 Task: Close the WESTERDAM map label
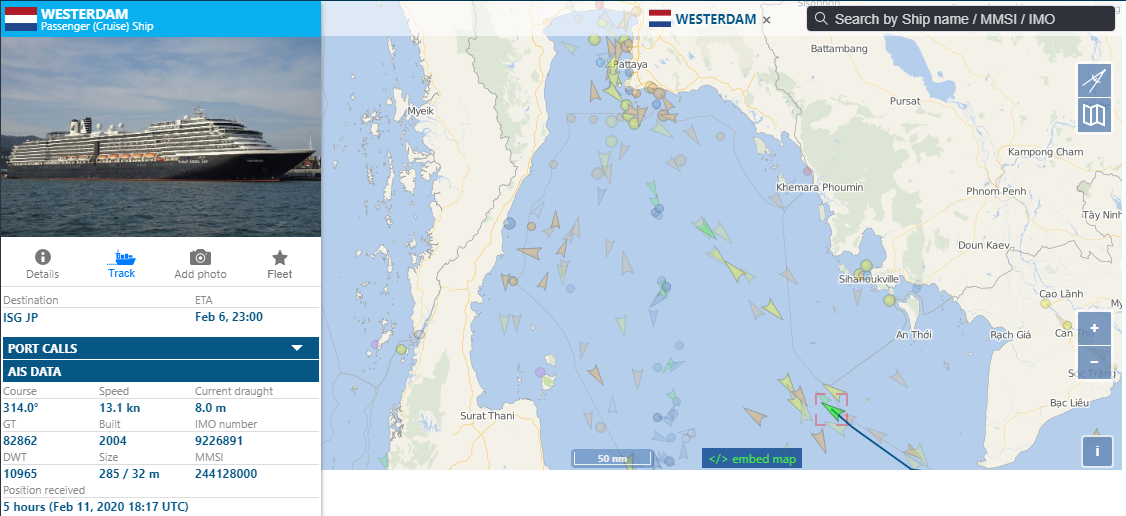point(766,19)
